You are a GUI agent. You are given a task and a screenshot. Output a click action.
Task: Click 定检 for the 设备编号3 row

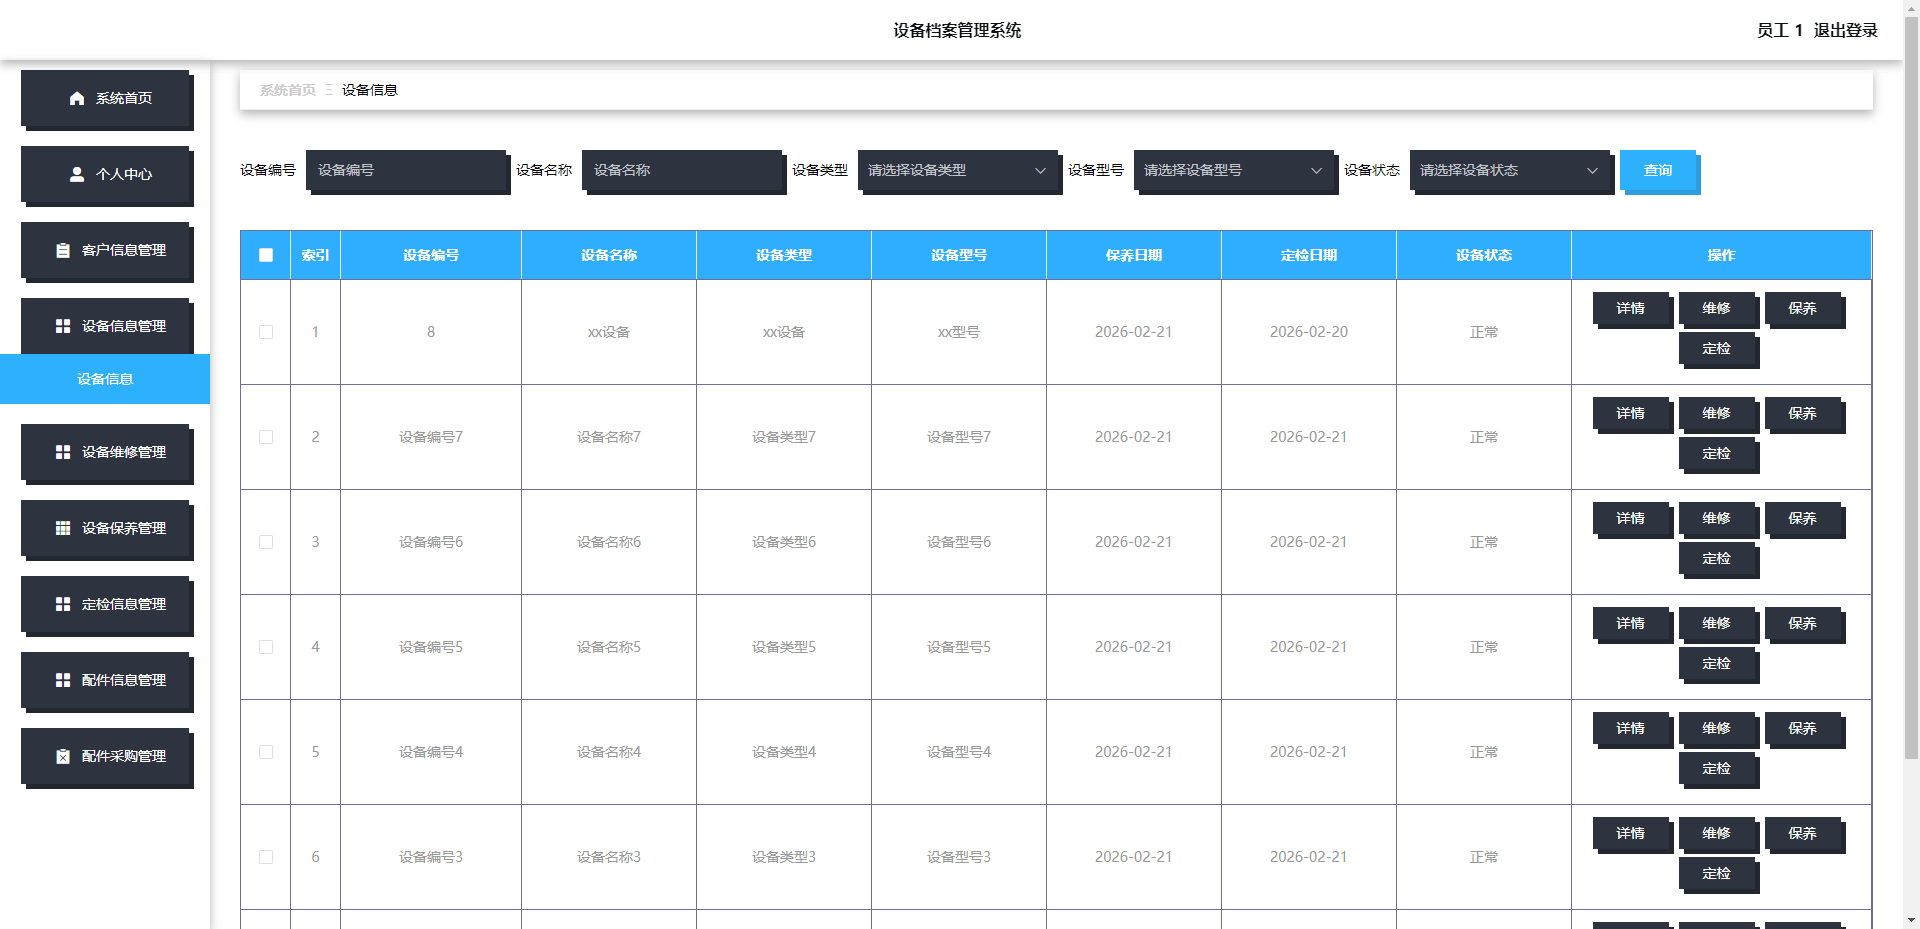click(x=1717, y=873)
